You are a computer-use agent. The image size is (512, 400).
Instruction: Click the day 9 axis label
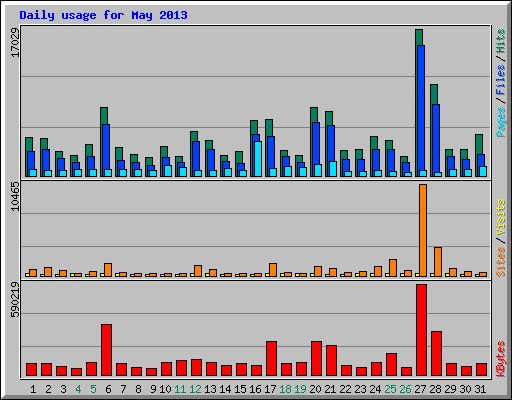[x=153, y=389]
